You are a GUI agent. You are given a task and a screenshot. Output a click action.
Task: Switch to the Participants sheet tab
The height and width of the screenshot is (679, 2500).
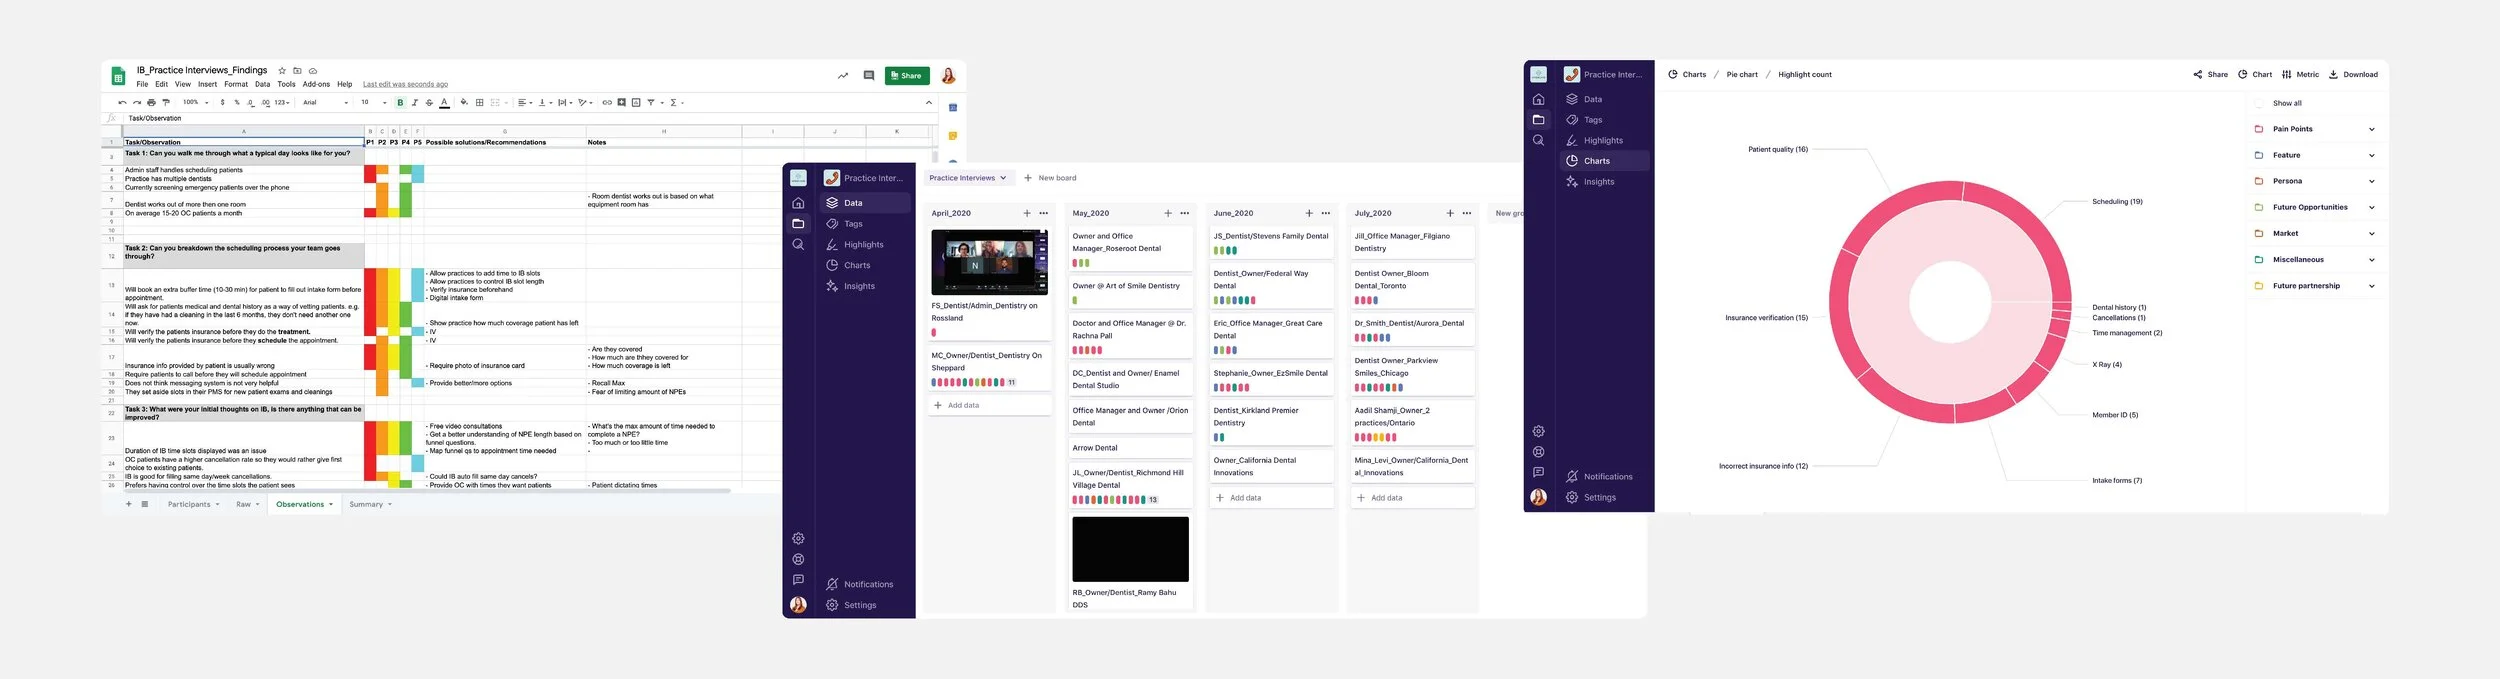point(193,504)
